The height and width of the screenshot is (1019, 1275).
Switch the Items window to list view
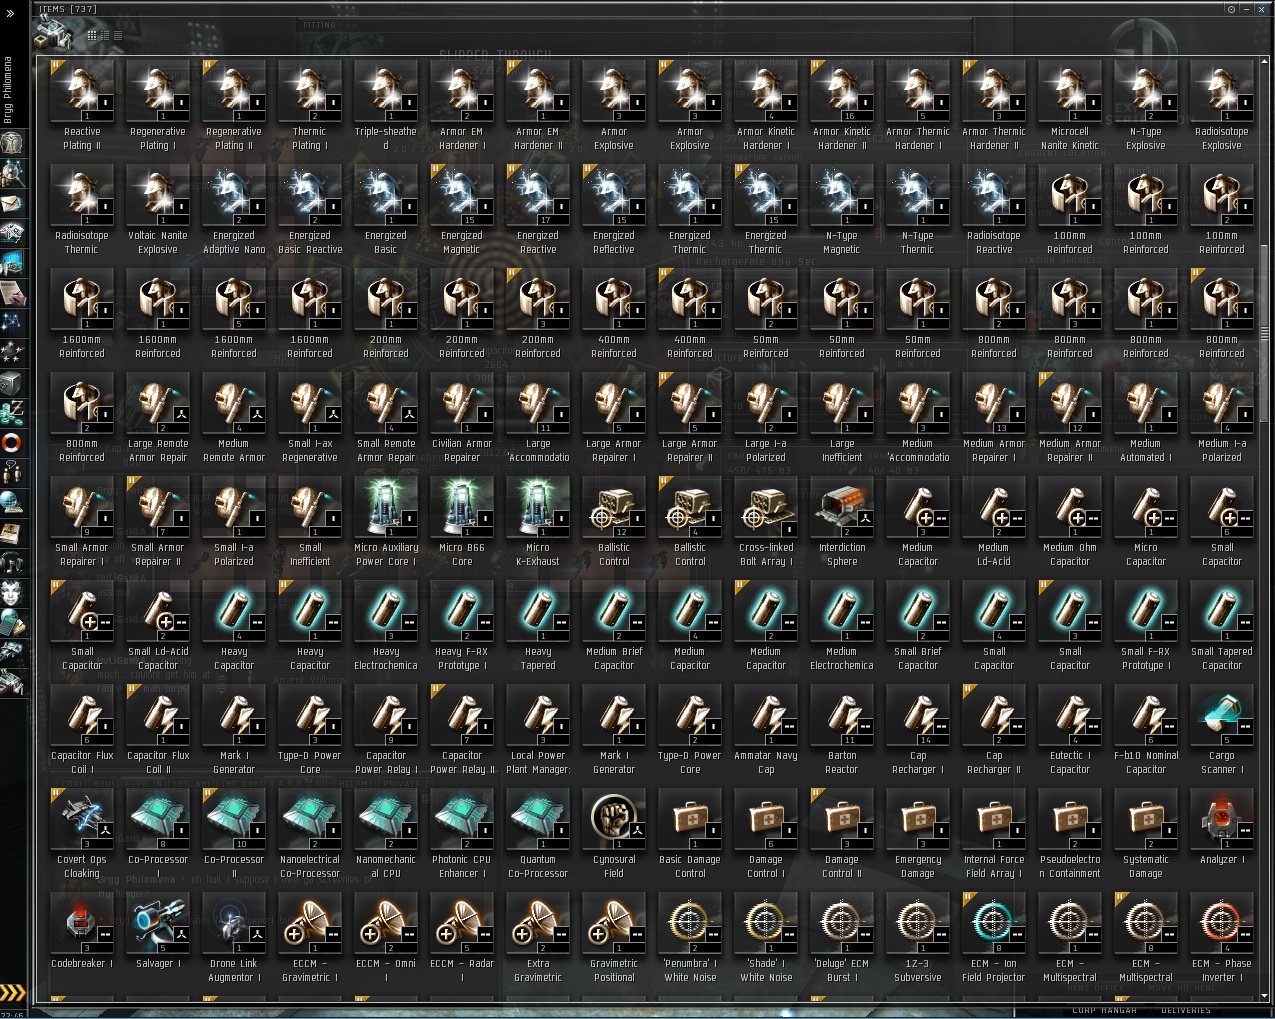coord(118,35)
